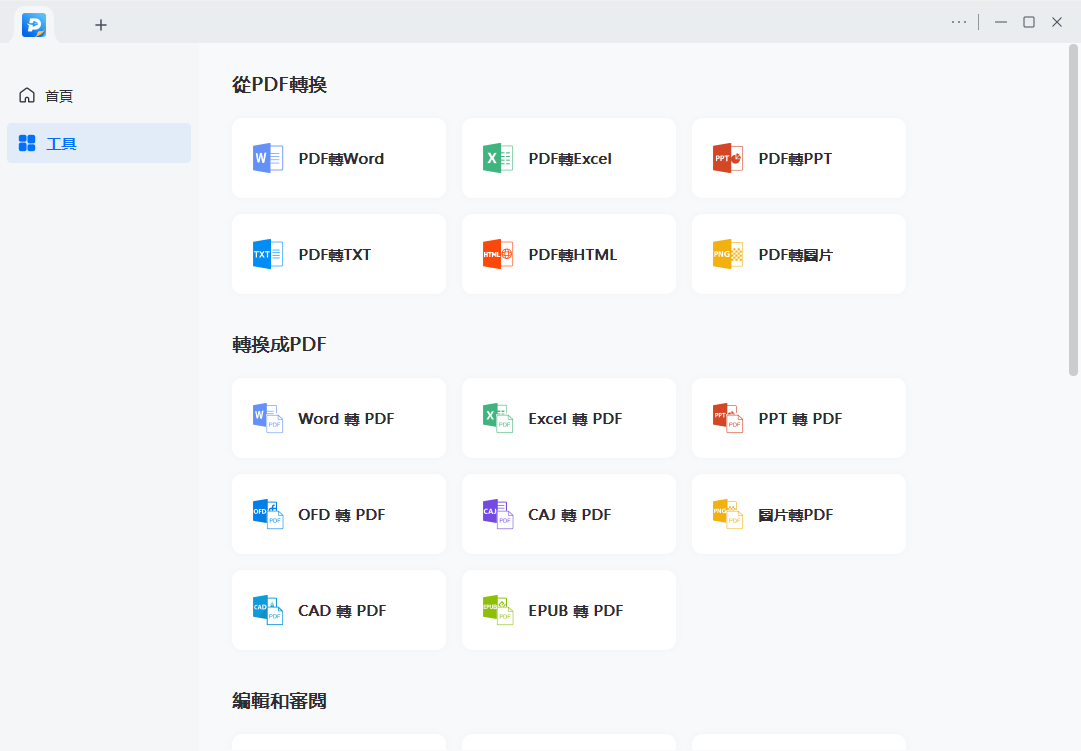The image size is (1081, 751).
Task: Select the CAD 轉 PDF text label
Action: (x=342, y=610)
